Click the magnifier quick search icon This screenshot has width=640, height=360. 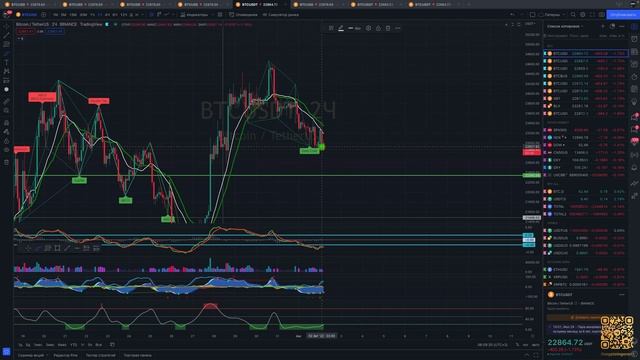click(x=573, y=15)
